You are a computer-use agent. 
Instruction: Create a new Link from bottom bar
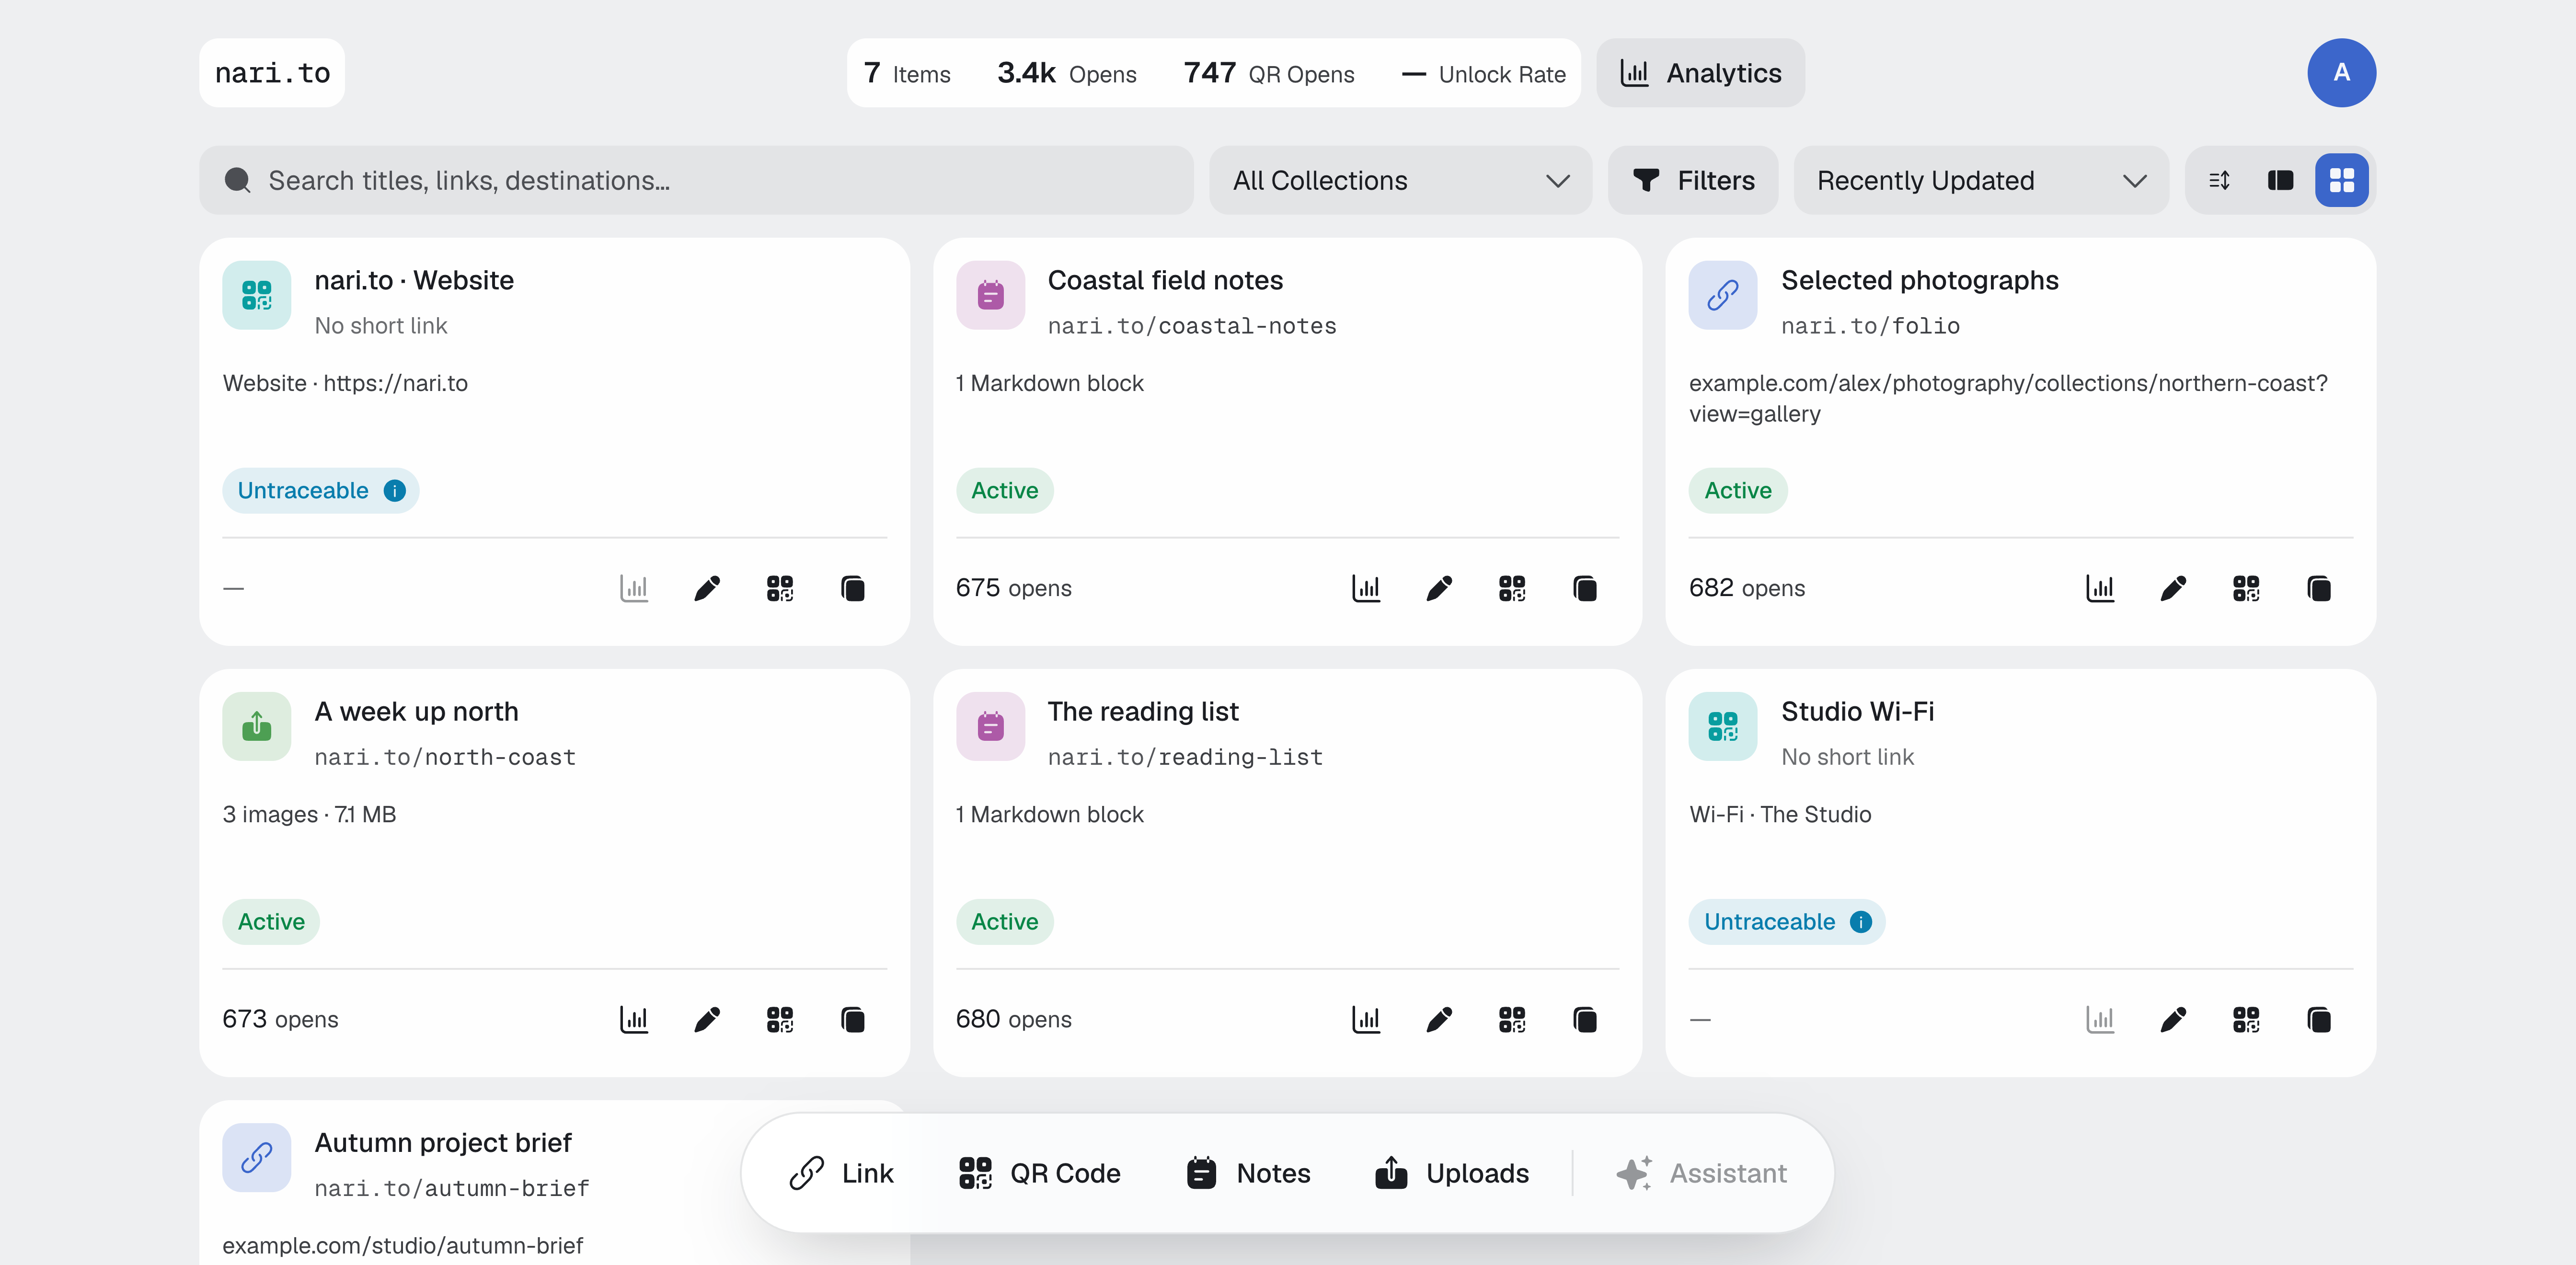coord(841,1173)
